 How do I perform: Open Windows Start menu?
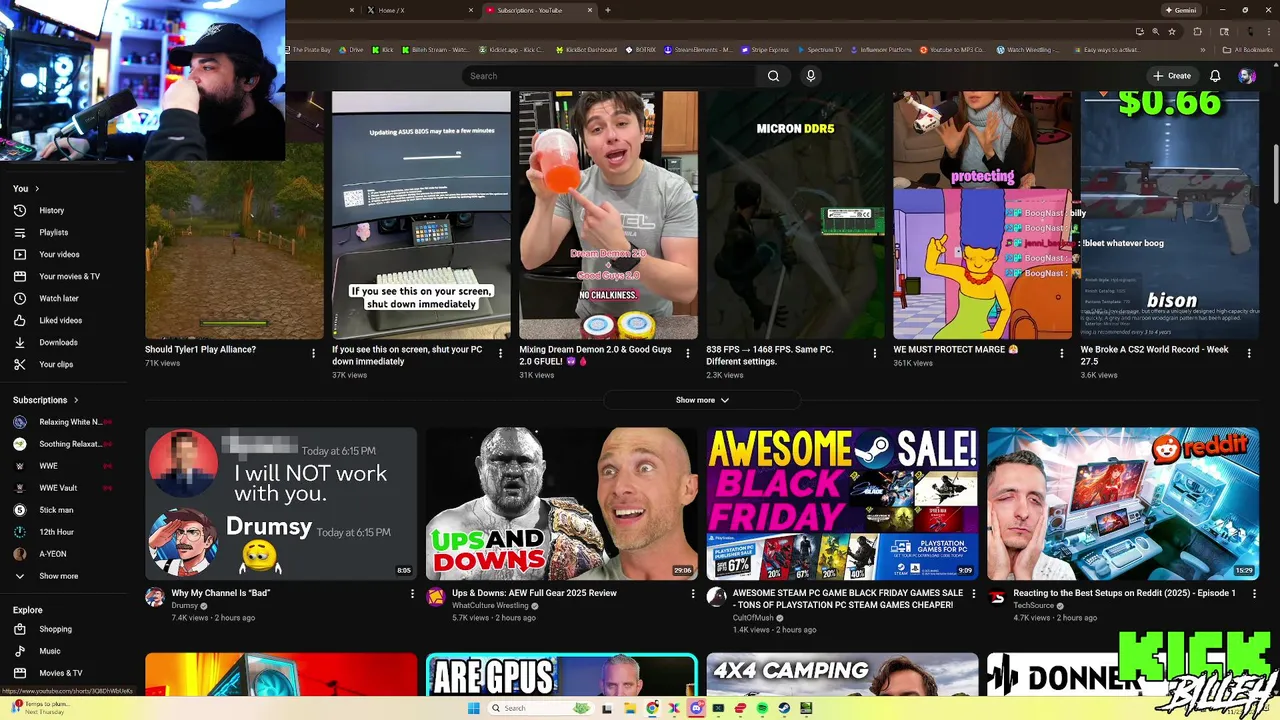click(x=473, y=708)
